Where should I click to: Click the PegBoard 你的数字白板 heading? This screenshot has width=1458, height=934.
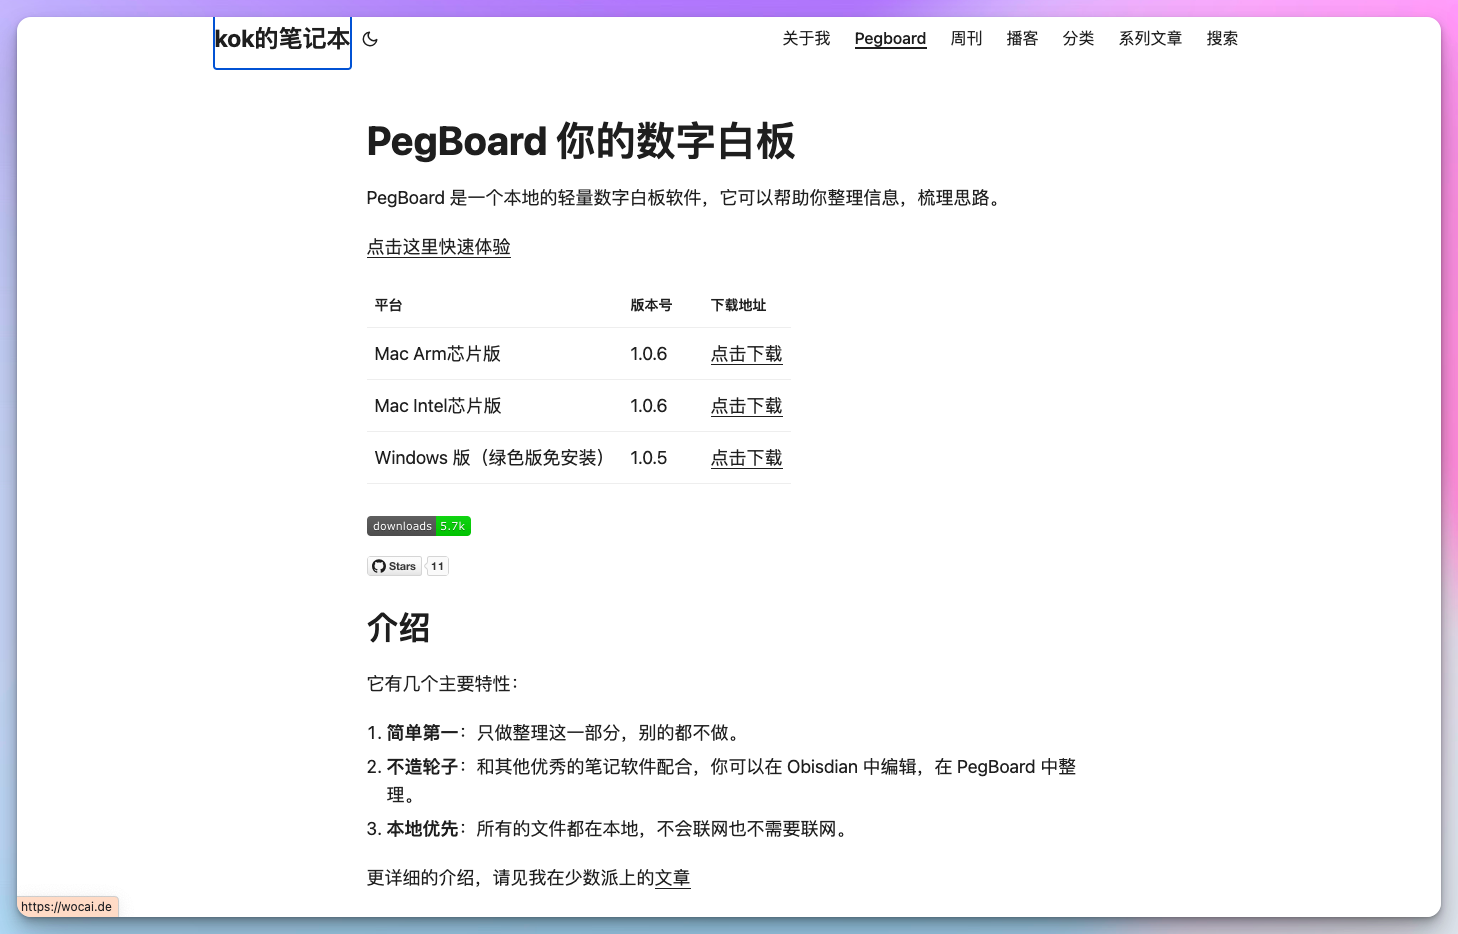[x=580, y=141]
